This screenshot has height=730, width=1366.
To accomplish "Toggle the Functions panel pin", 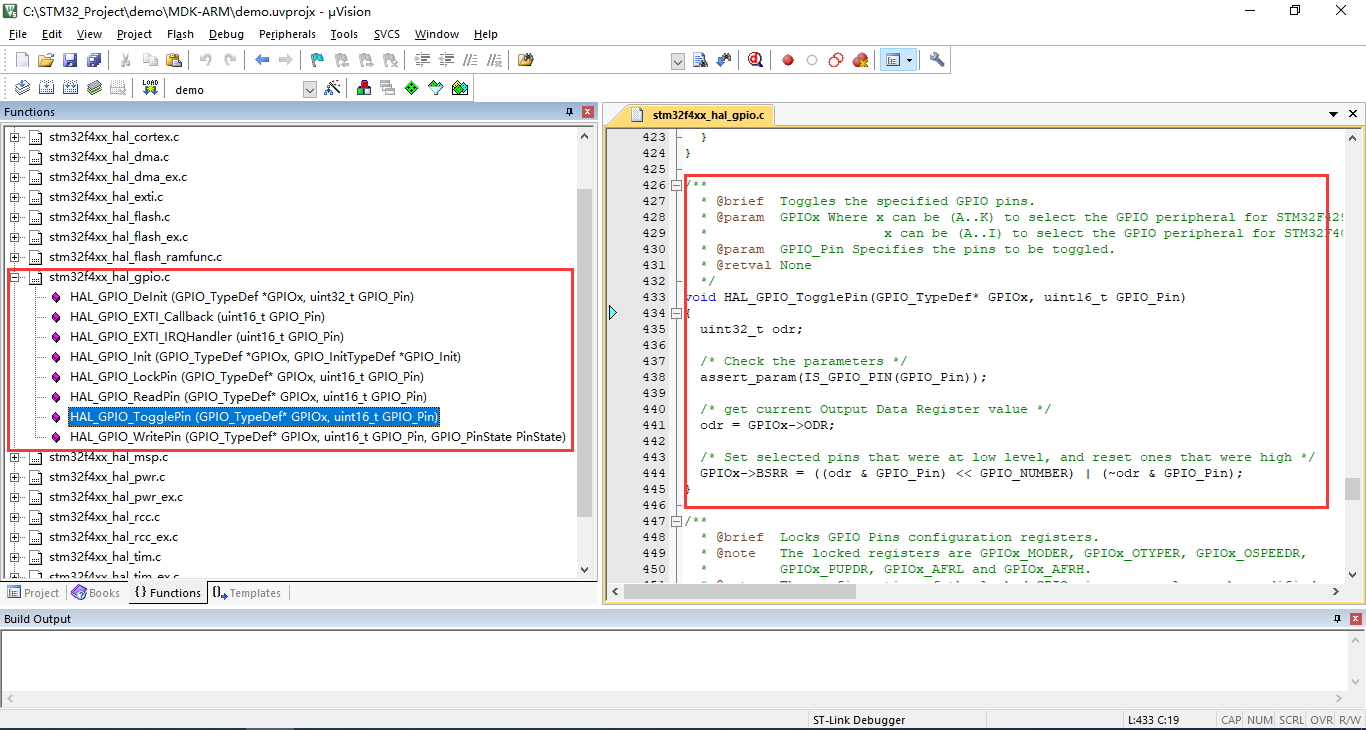I will [x=570, y=112].
